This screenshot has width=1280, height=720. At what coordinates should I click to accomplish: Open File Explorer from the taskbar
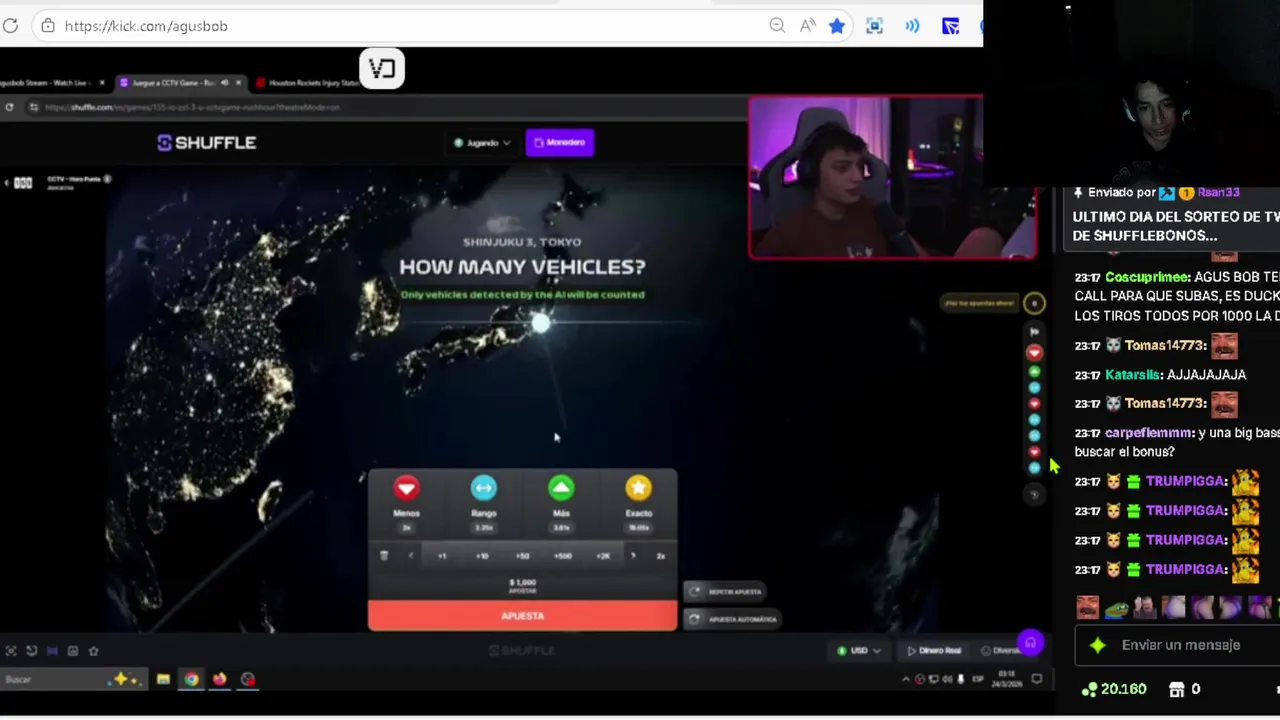pyautogui.click(x=163, y=680)
